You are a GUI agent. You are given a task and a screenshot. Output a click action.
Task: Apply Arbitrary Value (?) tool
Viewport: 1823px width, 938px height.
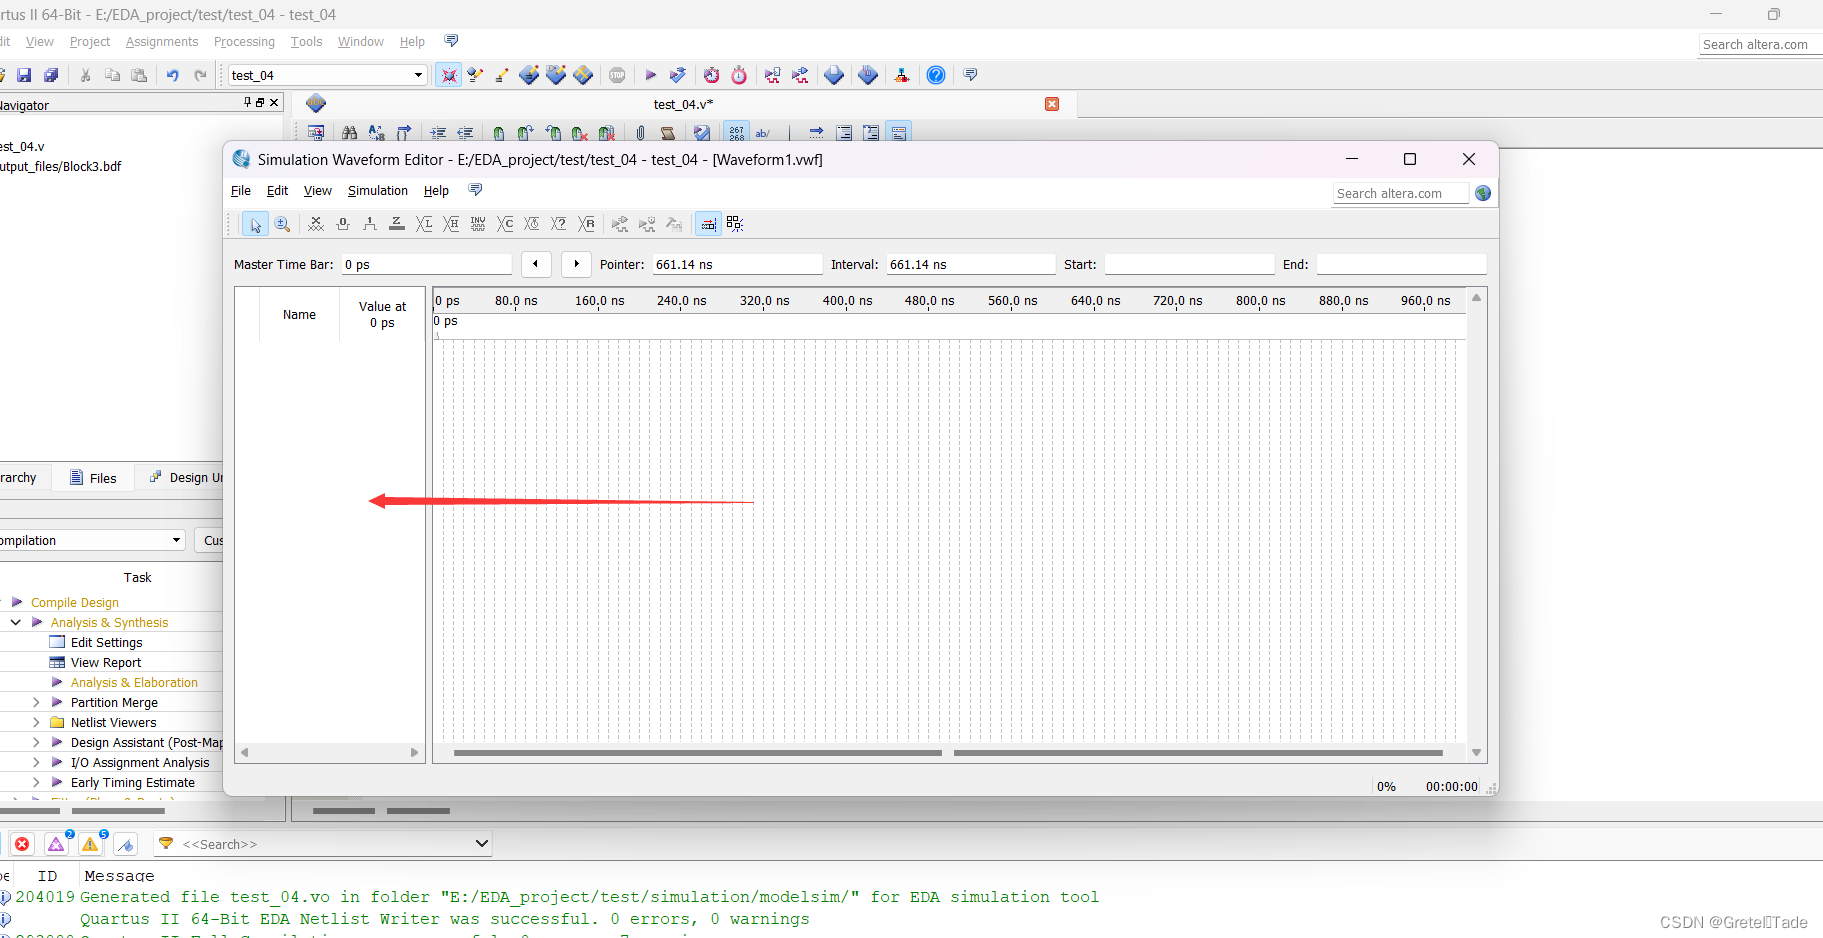(559, 224)
